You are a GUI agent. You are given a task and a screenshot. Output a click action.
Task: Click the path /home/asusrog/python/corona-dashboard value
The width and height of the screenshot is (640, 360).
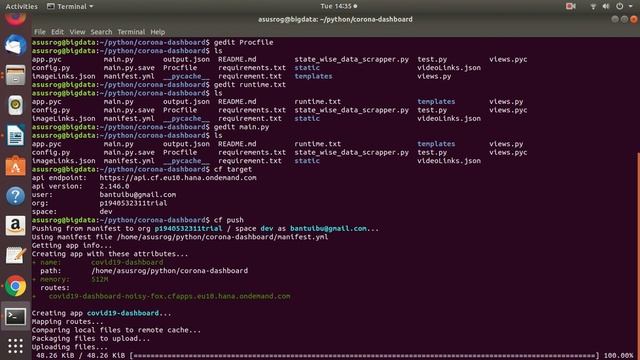[169, 271]
